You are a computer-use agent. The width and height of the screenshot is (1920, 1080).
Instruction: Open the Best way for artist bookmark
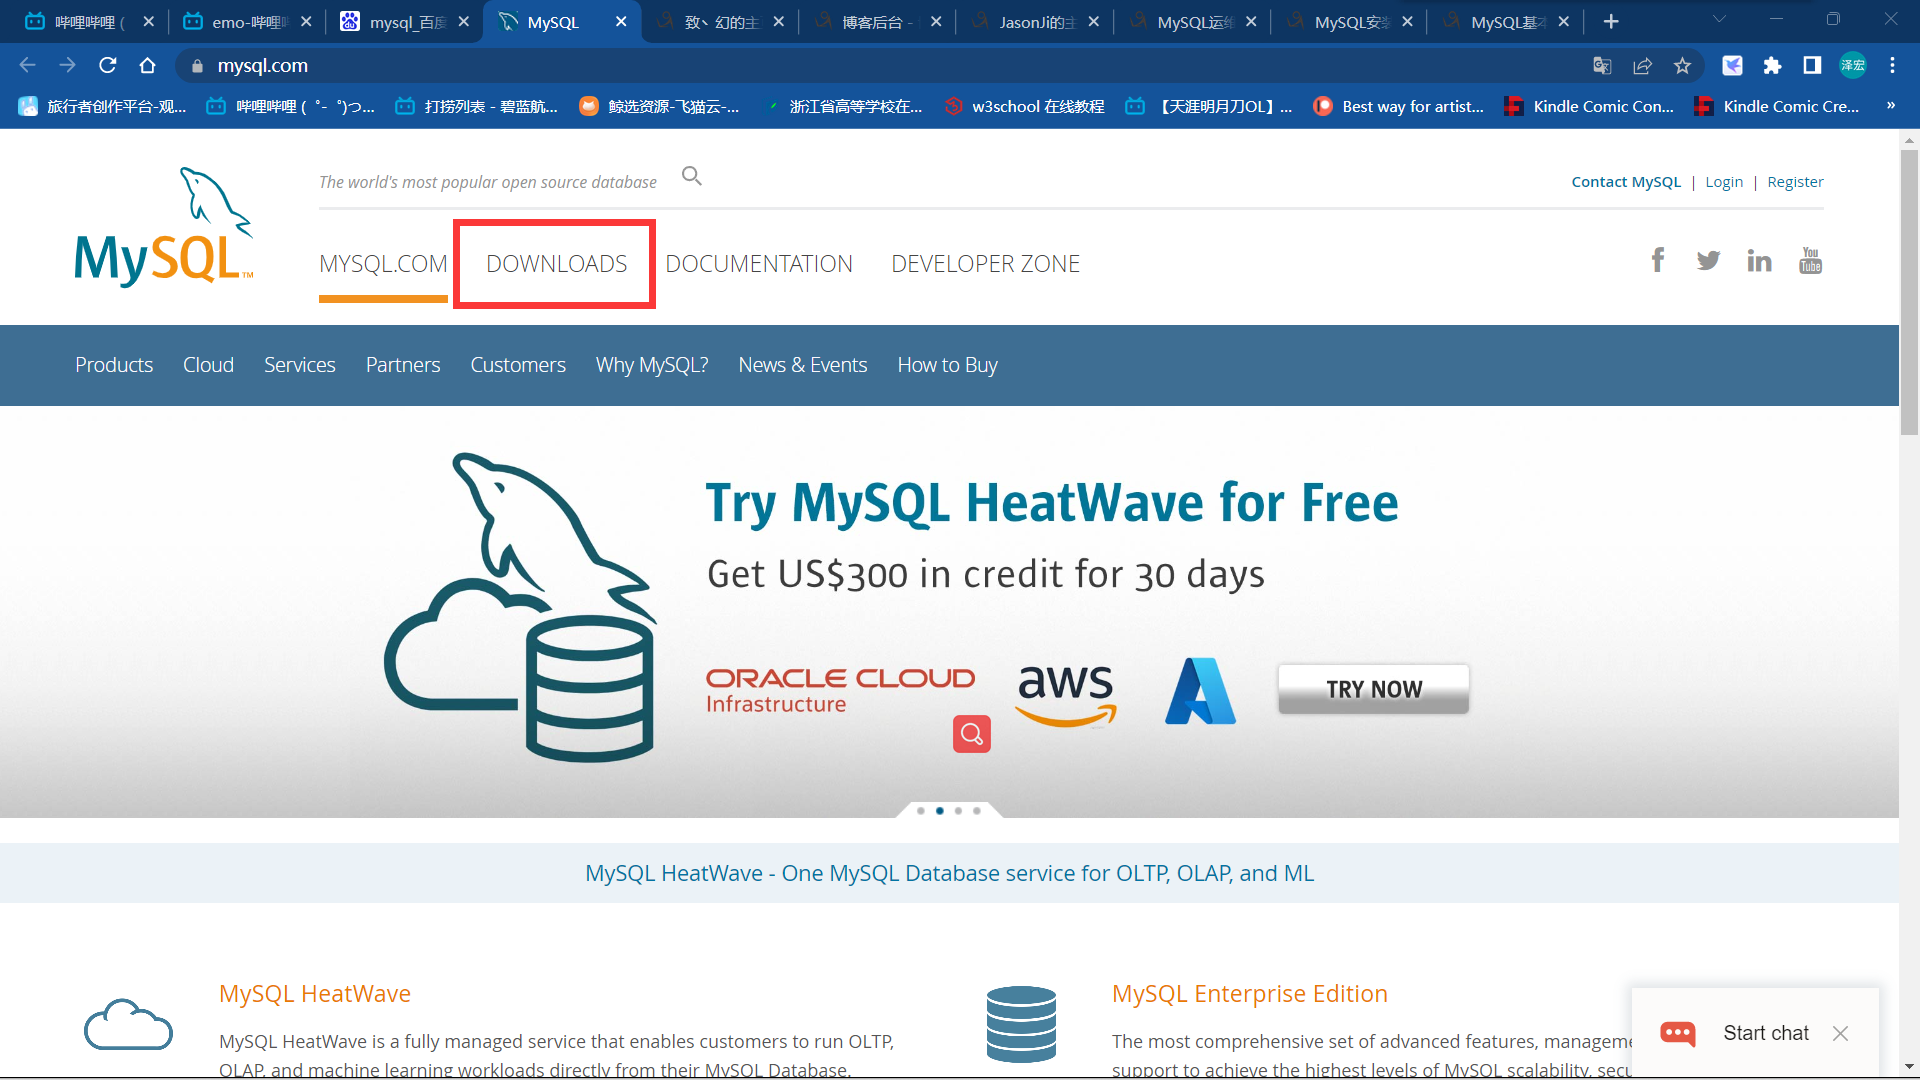(1398, 106)
